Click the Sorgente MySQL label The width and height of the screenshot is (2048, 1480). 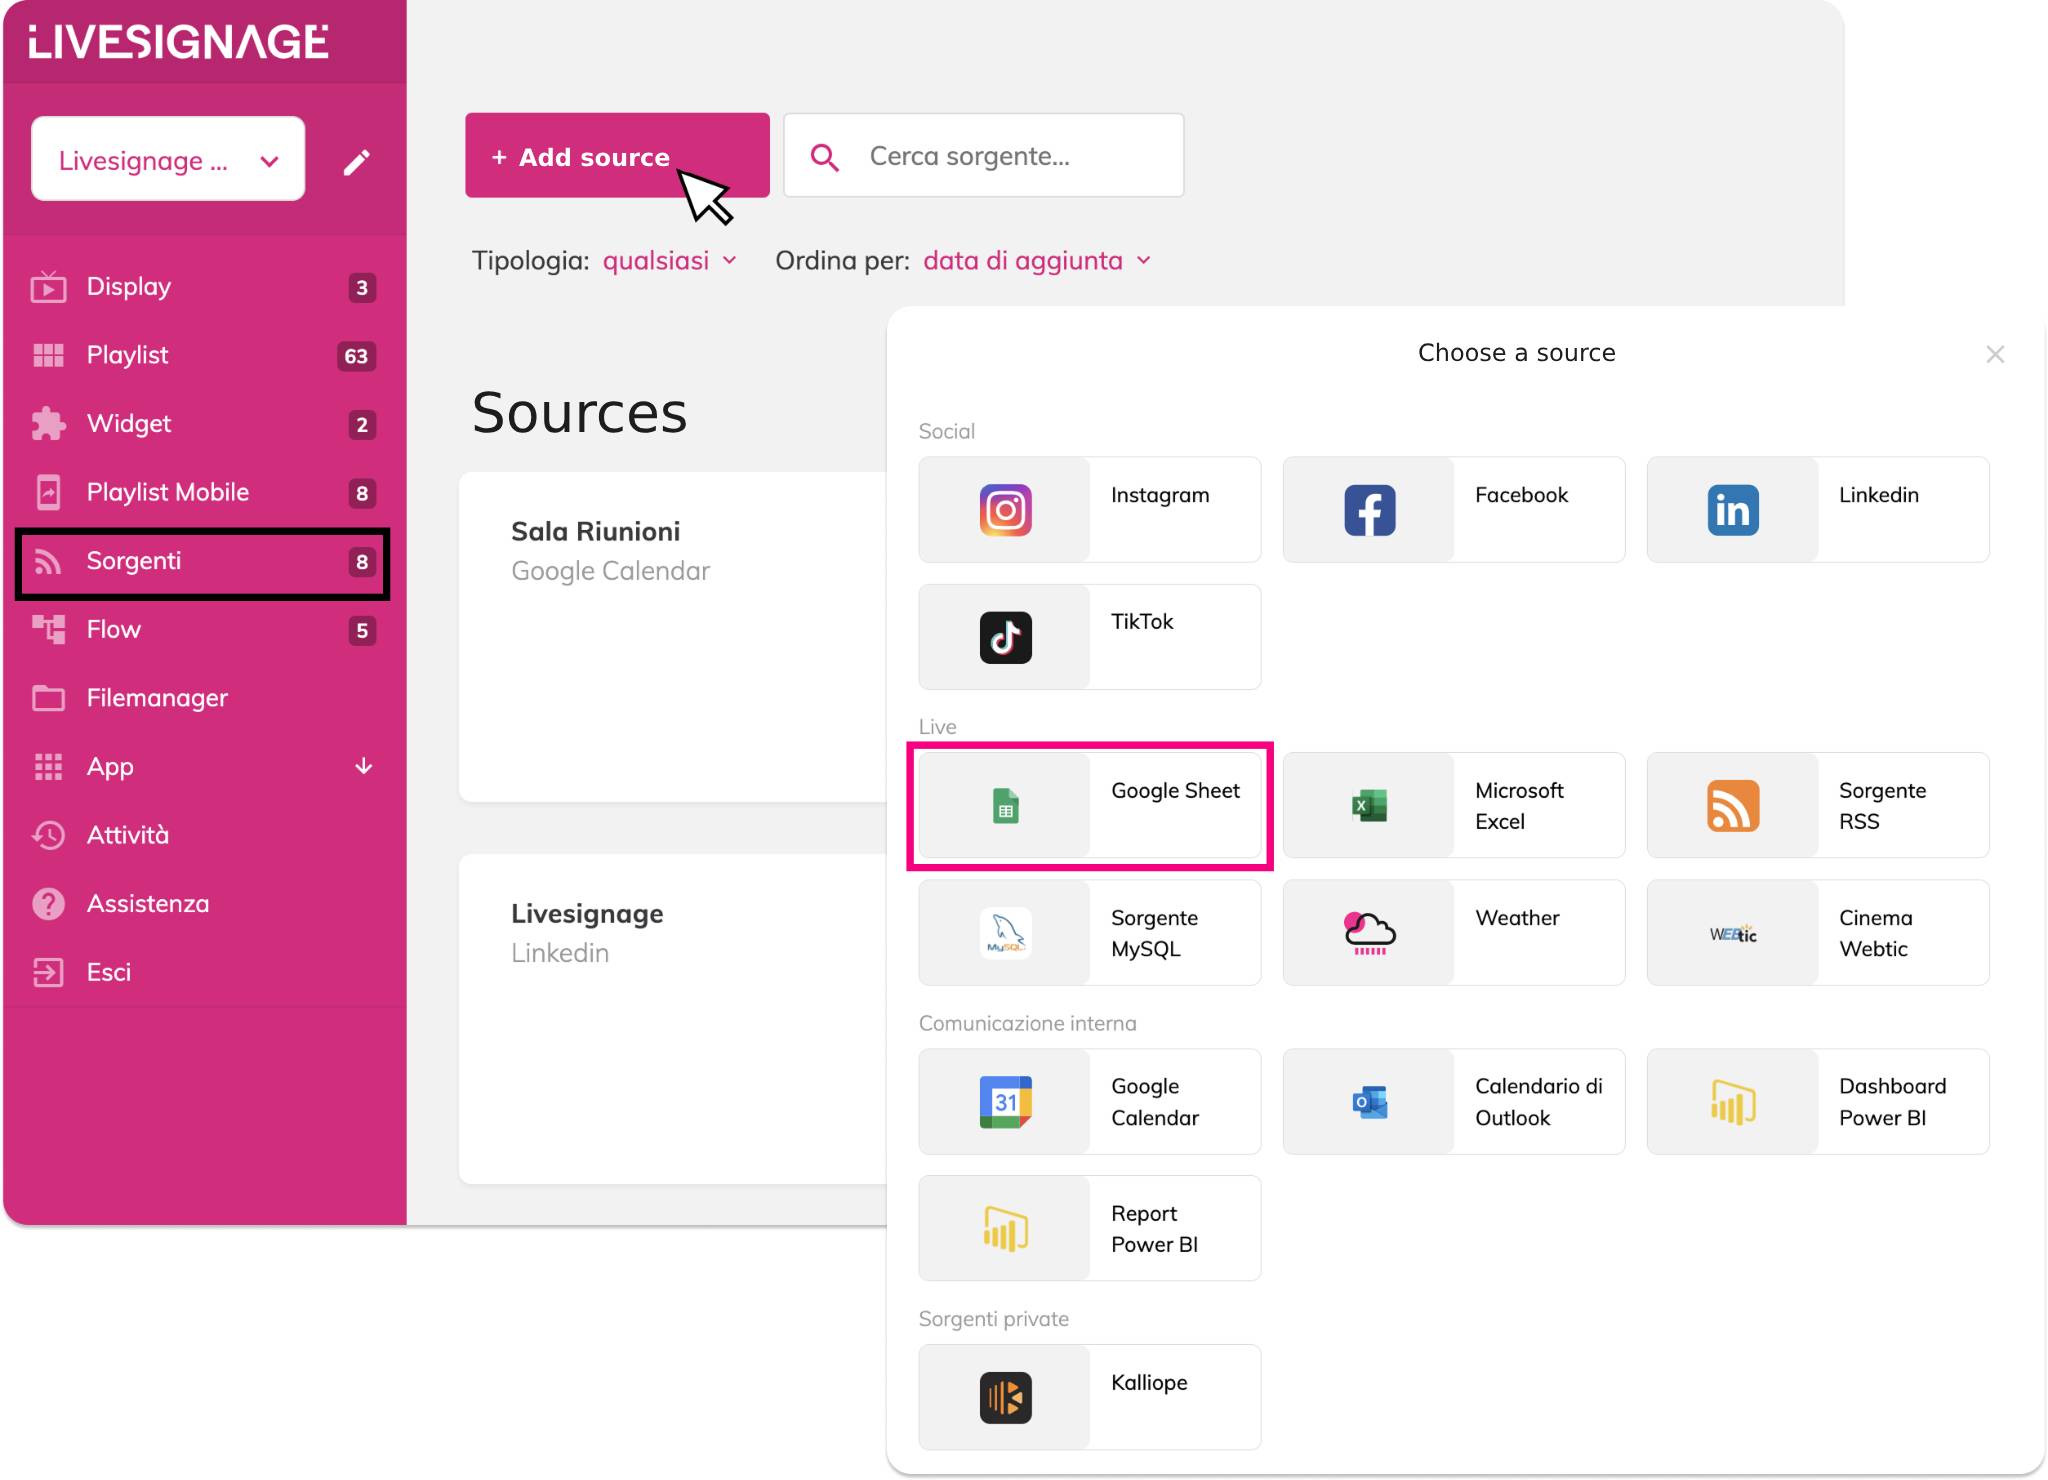click(1154, 933)
